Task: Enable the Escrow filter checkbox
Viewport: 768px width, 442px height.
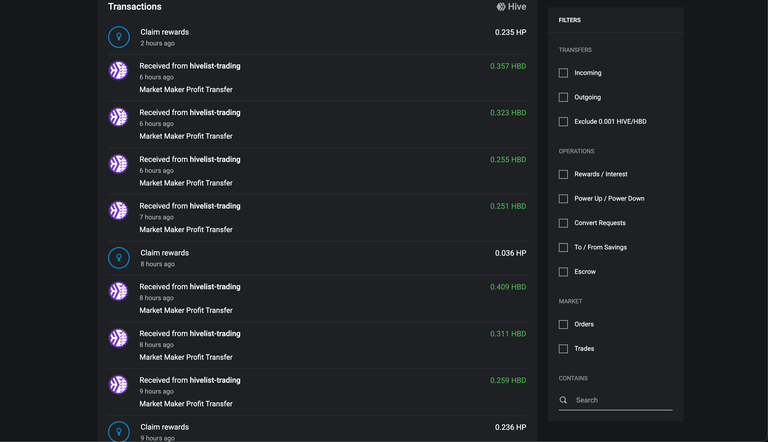Action: (x=563, y=271)
